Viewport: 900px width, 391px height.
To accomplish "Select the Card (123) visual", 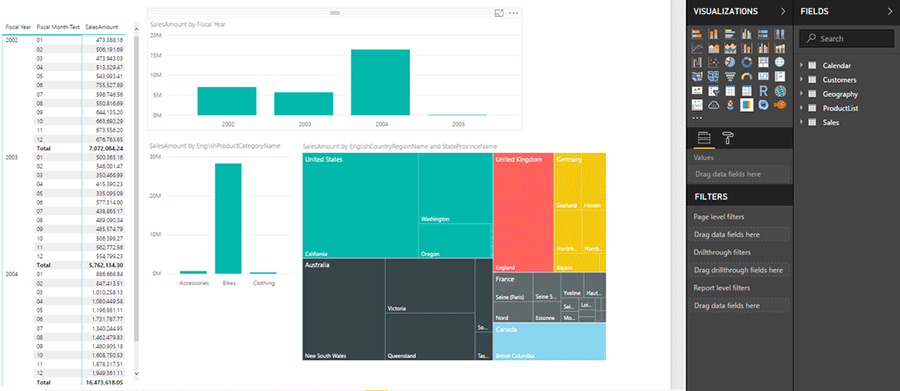I will (763, 76).
